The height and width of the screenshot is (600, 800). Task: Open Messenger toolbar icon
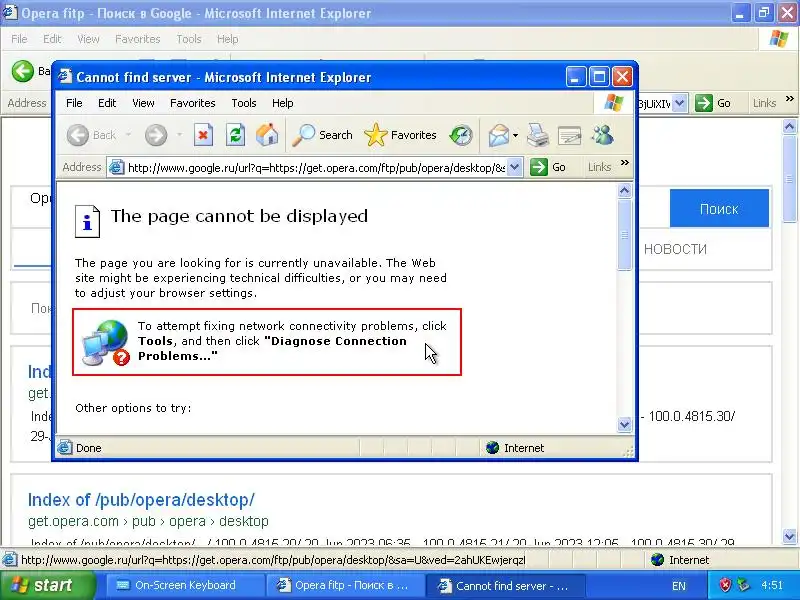603,135
